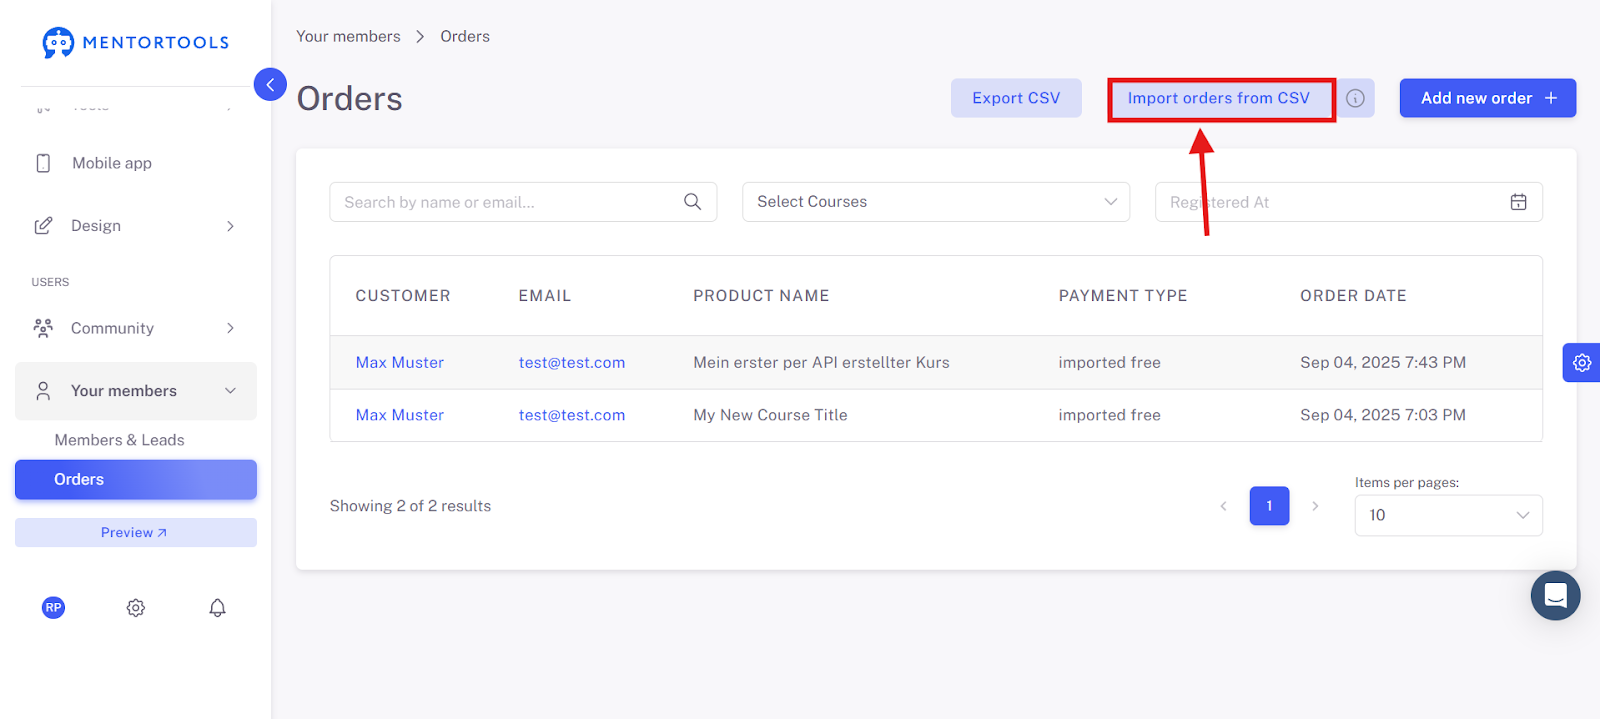Open settings gear in sidebar footer

click(x=136, y=607)
